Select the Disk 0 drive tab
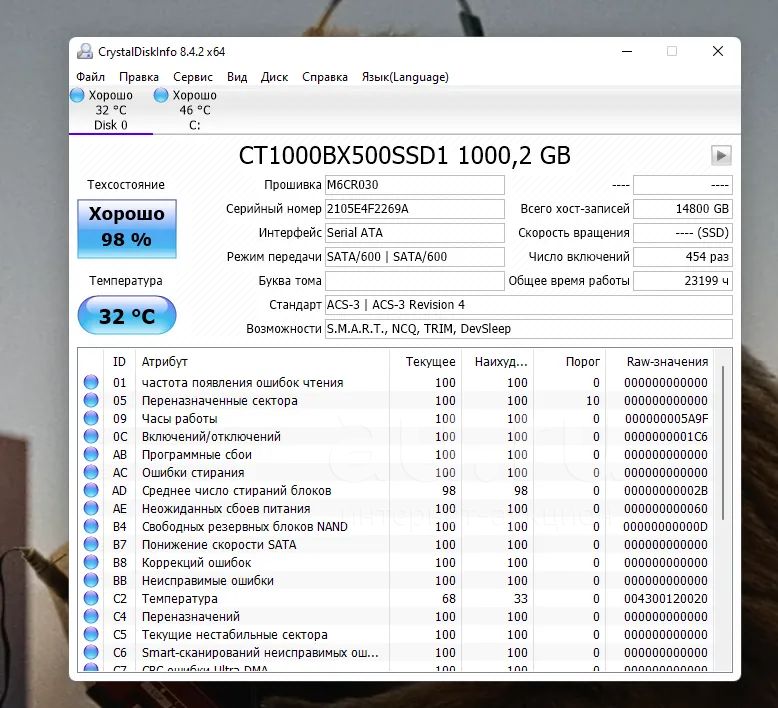Image resolution: width=778 pixels, height=708 pixels. tap(111, 110)
